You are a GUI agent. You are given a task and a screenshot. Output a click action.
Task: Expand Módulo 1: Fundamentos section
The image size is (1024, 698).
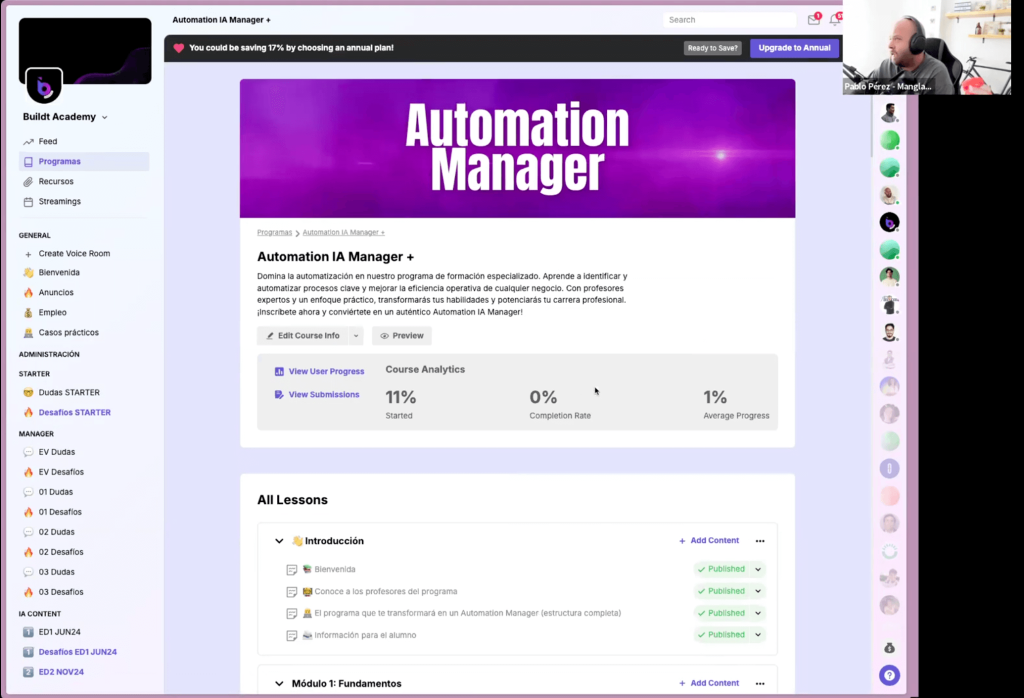coord(279,683)
